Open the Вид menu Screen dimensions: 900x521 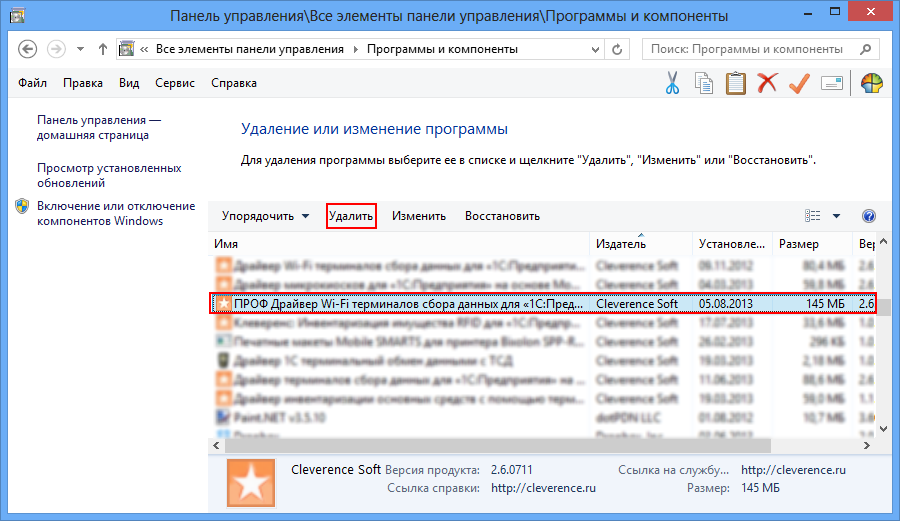129,83
